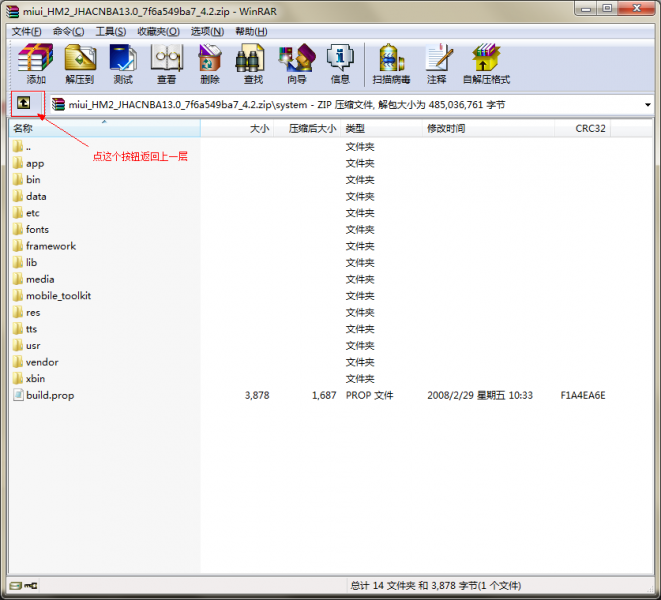Open the 向导 (Wizard) toolbar icon

click(x=297, y=57)
